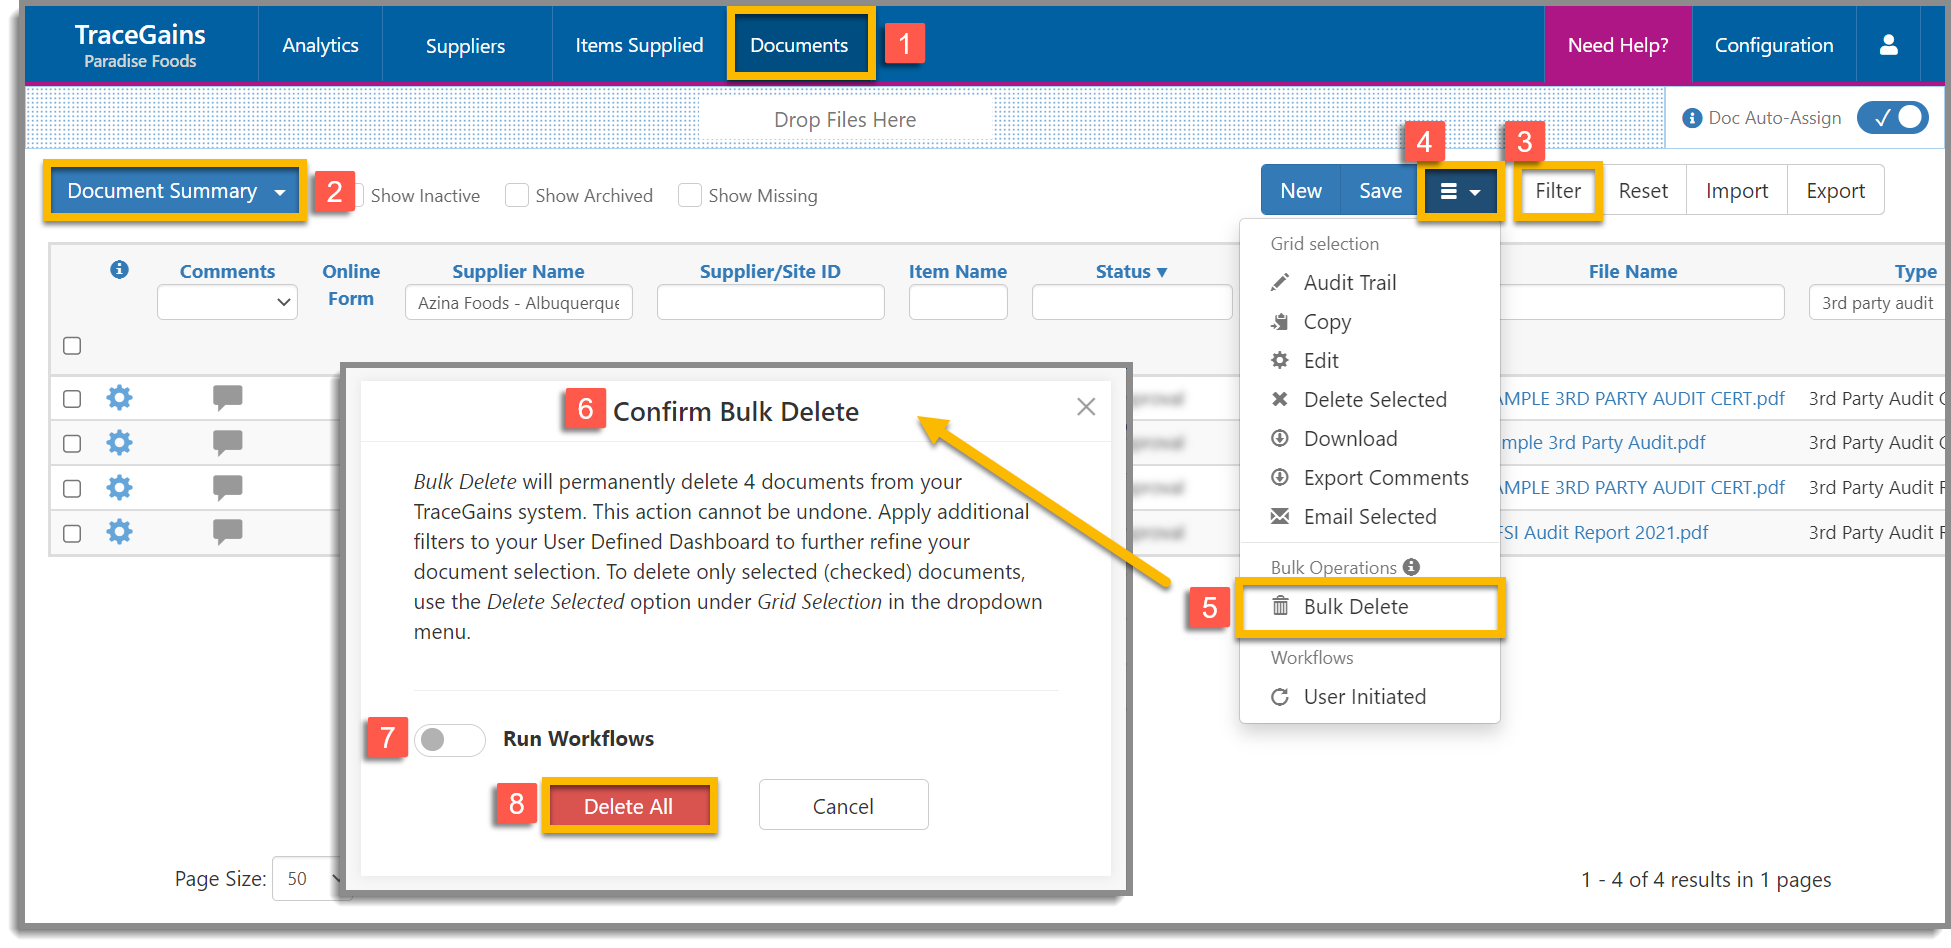Screen dimensions: 1951x948
Task: Open FSI Audit Report 2021.pdf link
Action: (1603, 532)
